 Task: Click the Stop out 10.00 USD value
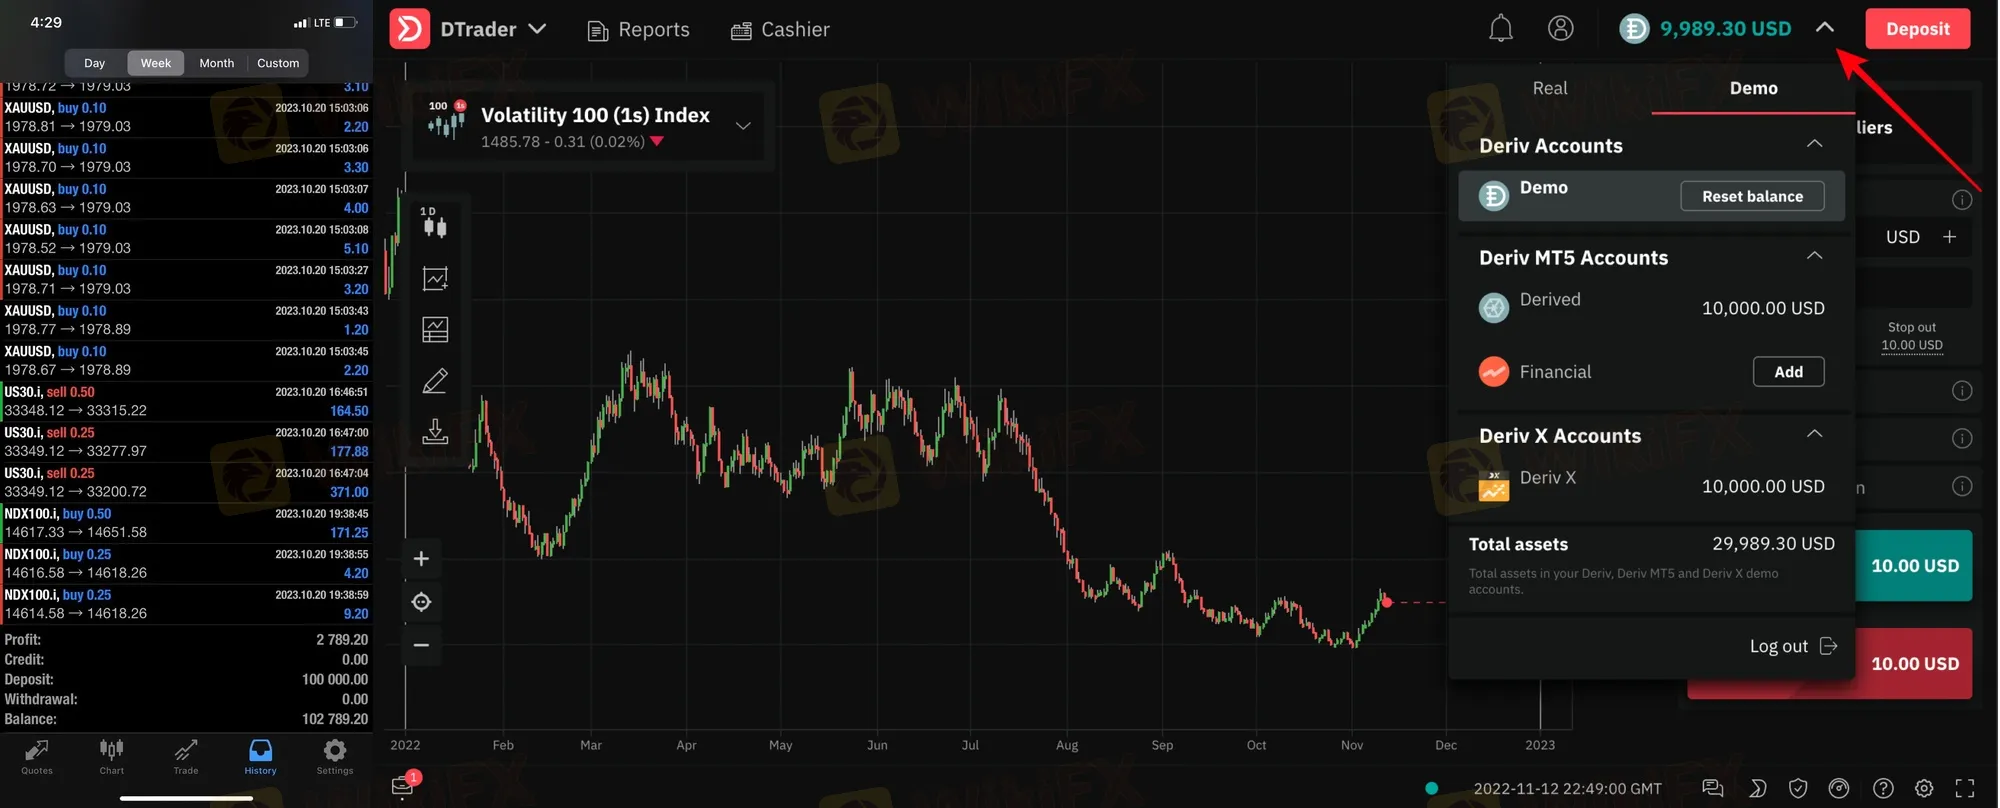[1912, 345]
